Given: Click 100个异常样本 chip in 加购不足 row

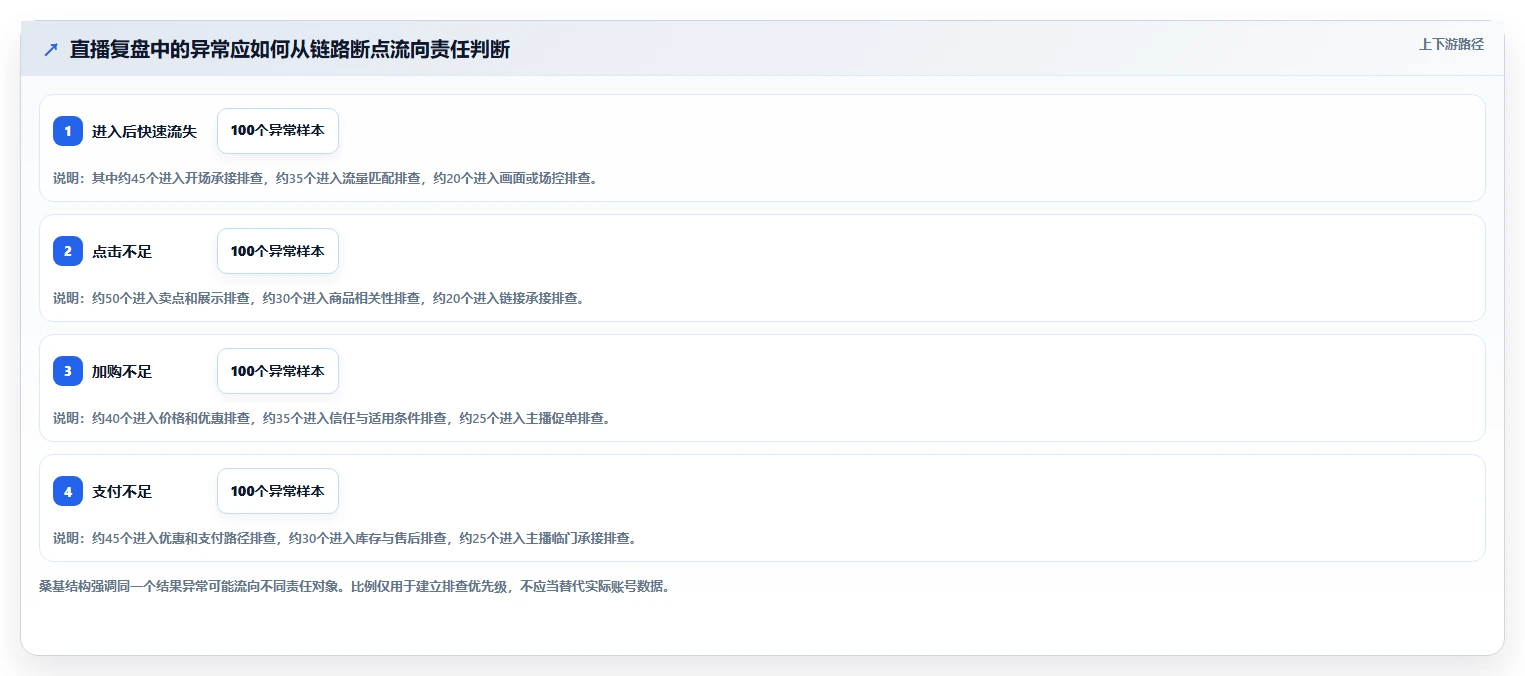Looking at the screenshot, I should click(278, 371).
